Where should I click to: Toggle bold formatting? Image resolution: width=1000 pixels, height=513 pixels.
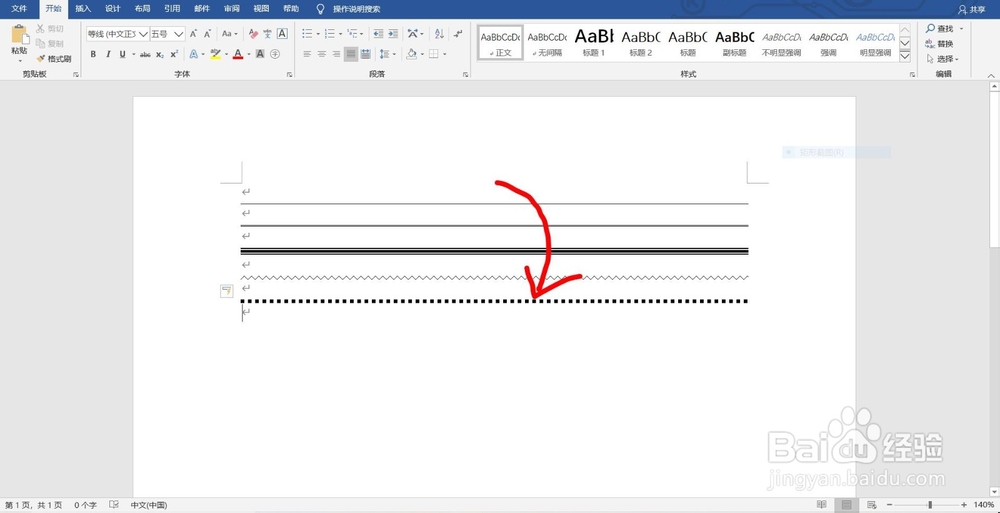tap(93, 54)
